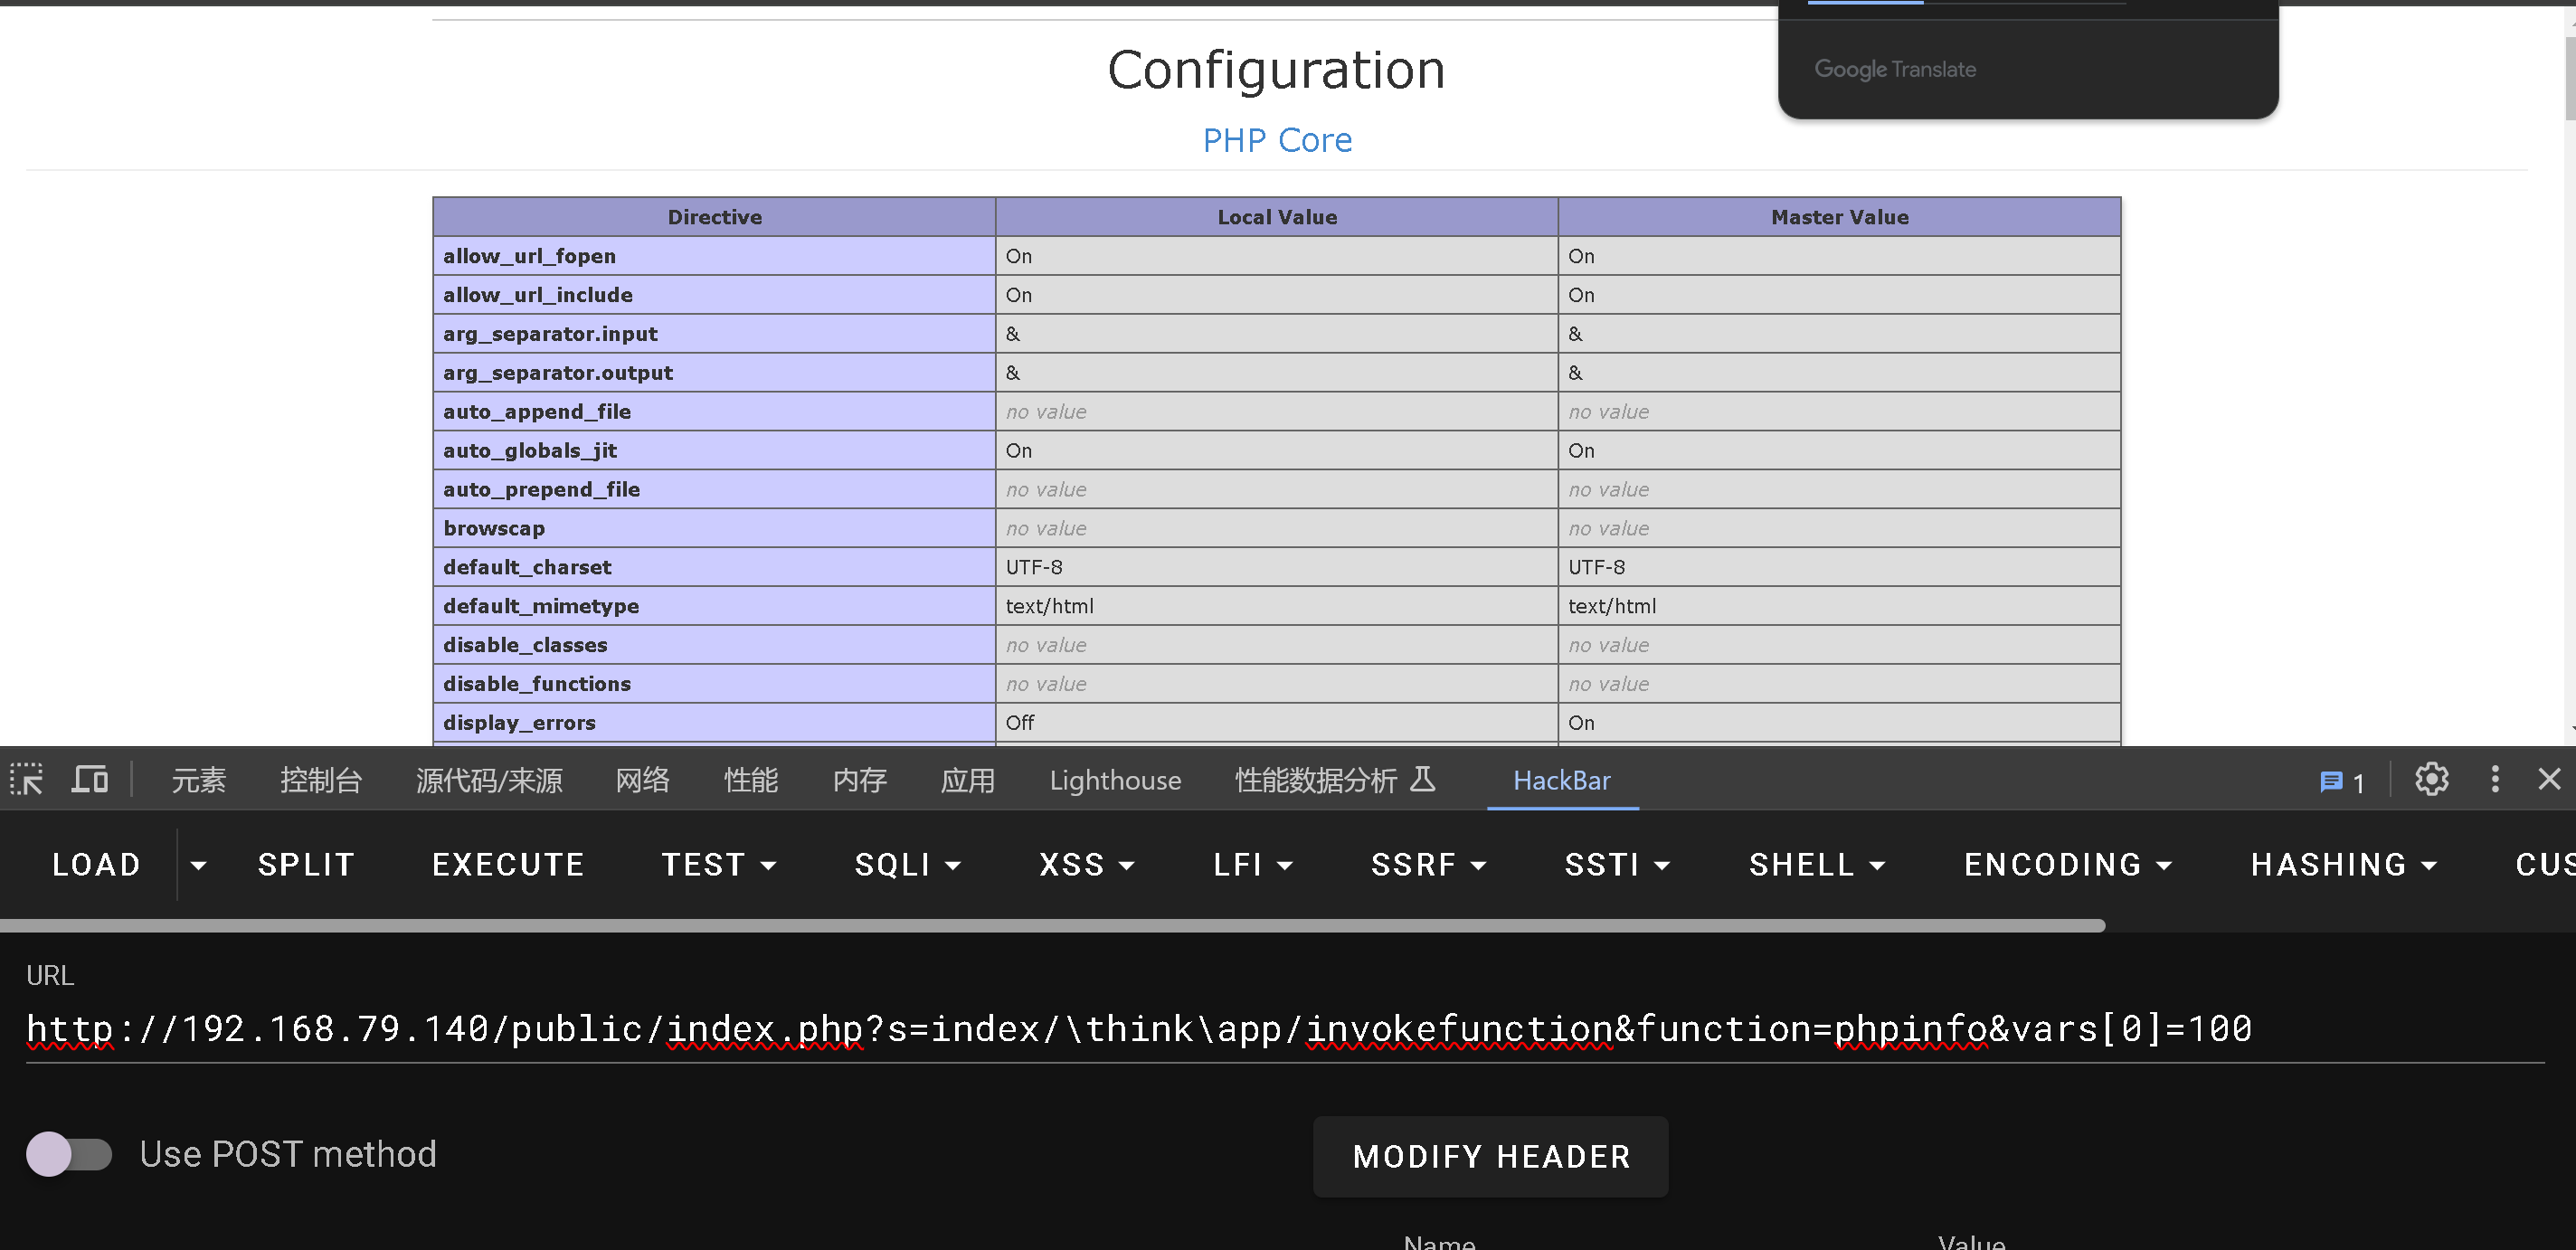This screenshot has height=1250, width=2576.
Task: Close the DevTools panel
Action: coord(2549,779)
